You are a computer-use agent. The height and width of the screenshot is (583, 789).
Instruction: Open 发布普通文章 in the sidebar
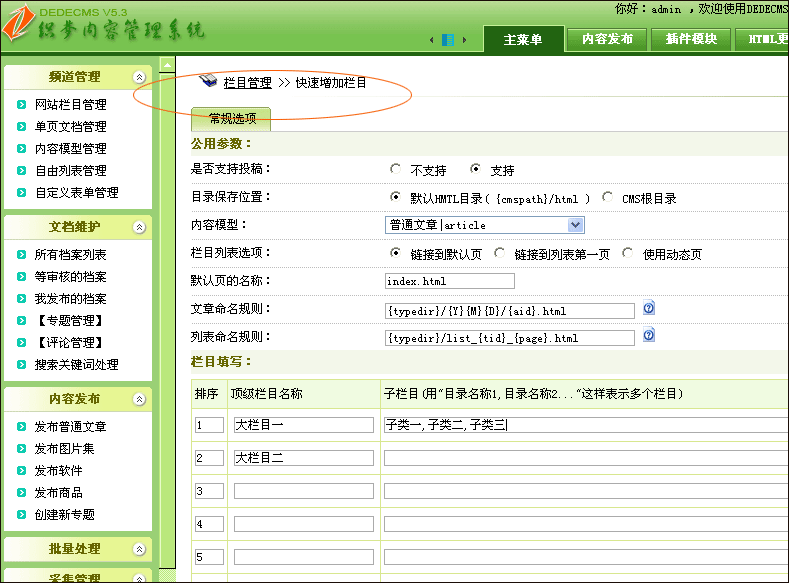pyautogui.click(x=70, y=427)
